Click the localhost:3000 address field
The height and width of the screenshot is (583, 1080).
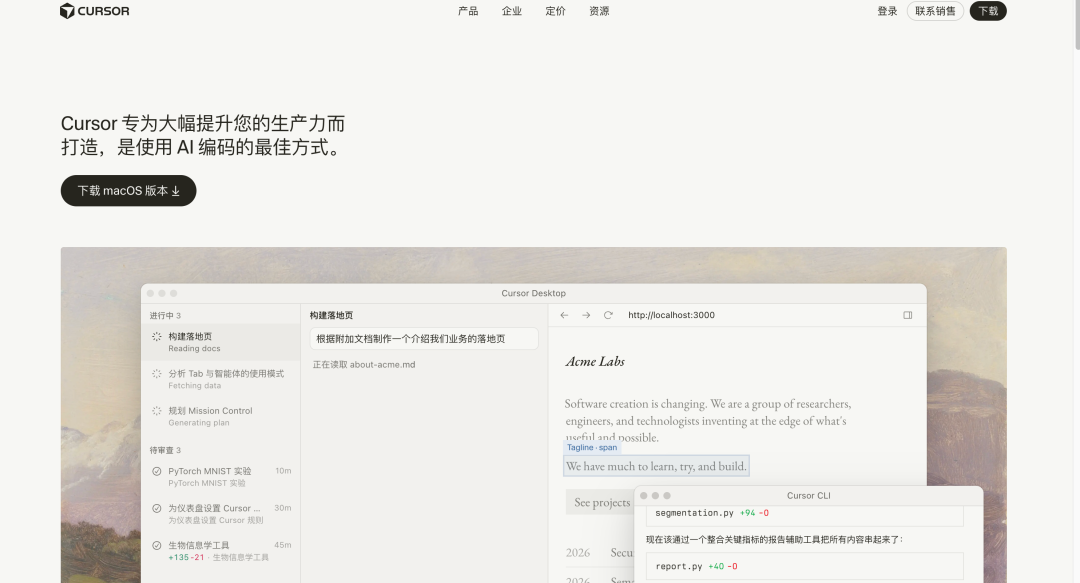(x=672, y=315)
